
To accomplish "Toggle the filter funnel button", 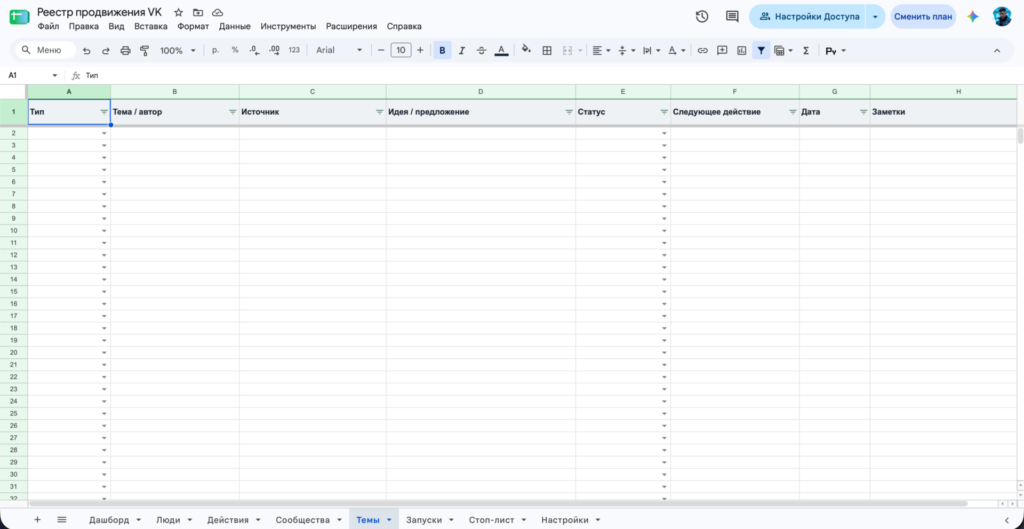I will (x=761, y=50).
